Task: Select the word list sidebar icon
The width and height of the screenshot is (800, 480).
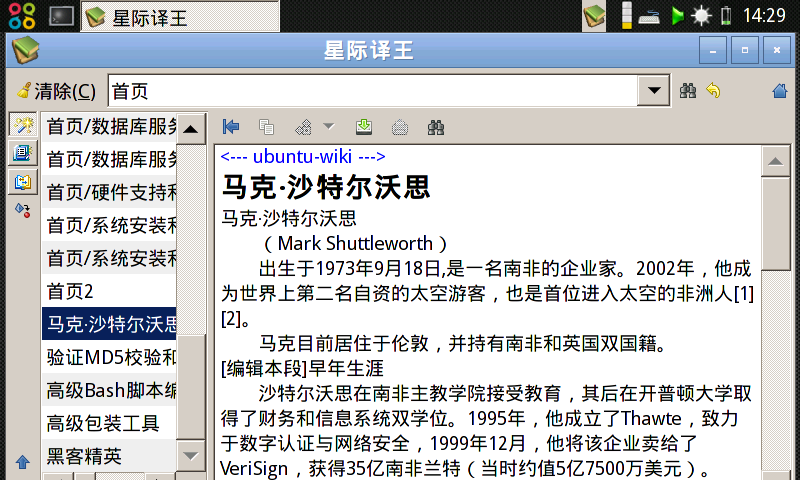Action: [23, 153]
